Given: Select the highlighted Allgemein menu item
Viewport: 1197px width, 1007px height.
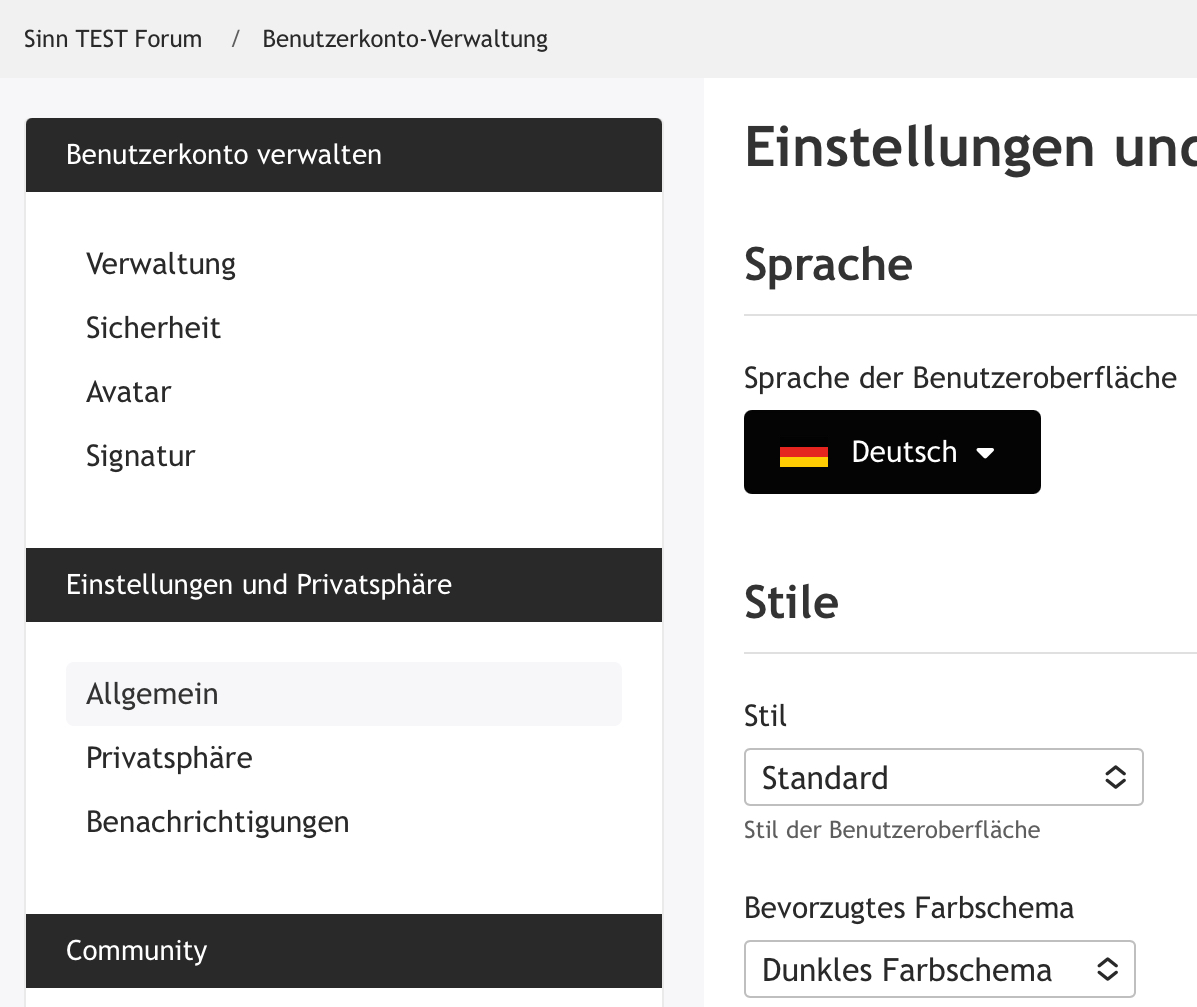Looking at the screenshot, I should tap(152, 694).
